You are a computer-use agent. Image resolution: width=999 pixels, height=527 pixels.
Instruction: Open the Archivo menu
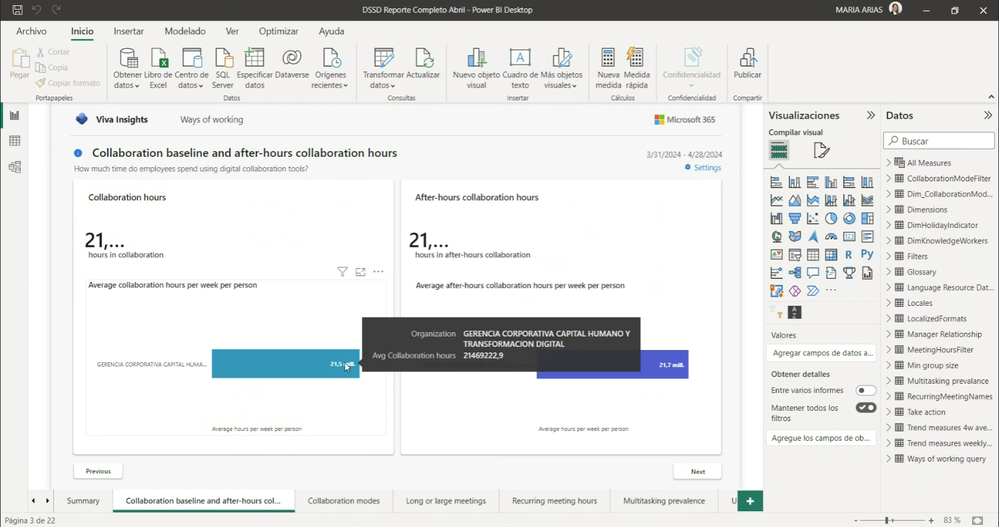point(31,31)
